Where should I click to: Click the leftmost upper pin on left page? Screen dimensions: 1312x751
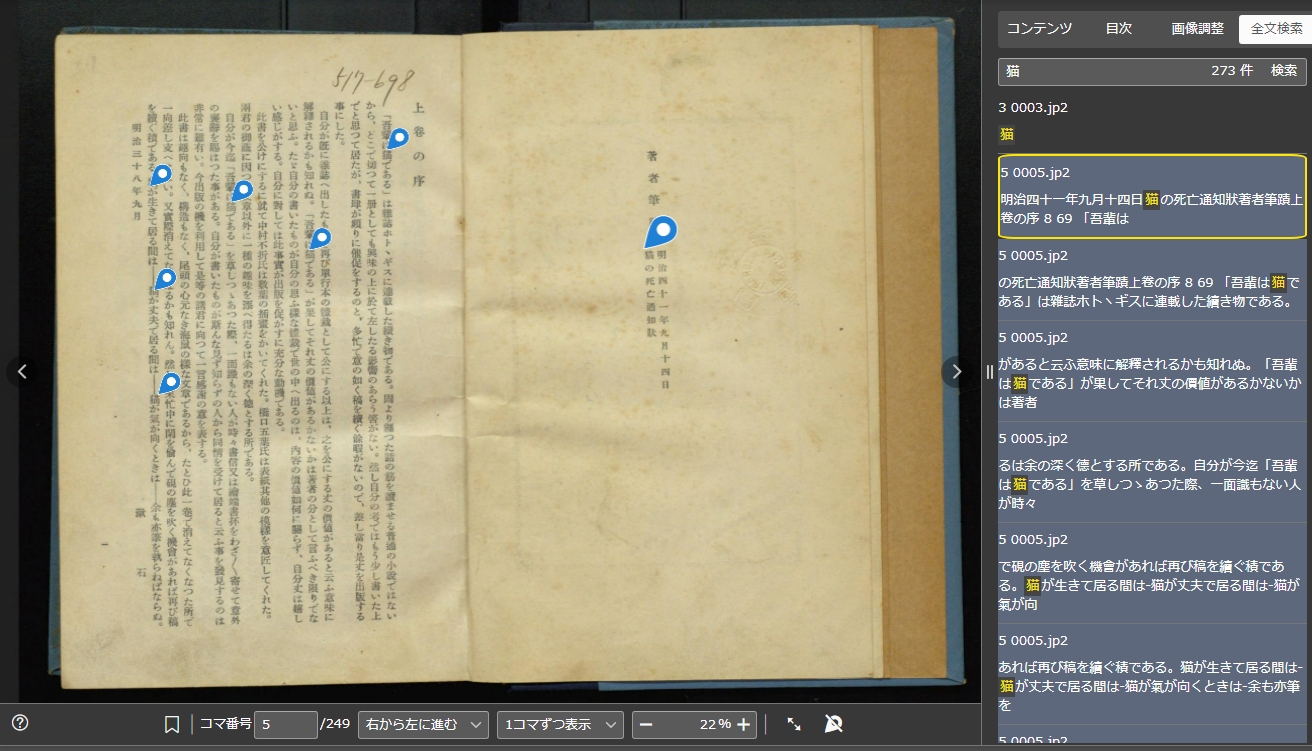(x=160, y=175)
